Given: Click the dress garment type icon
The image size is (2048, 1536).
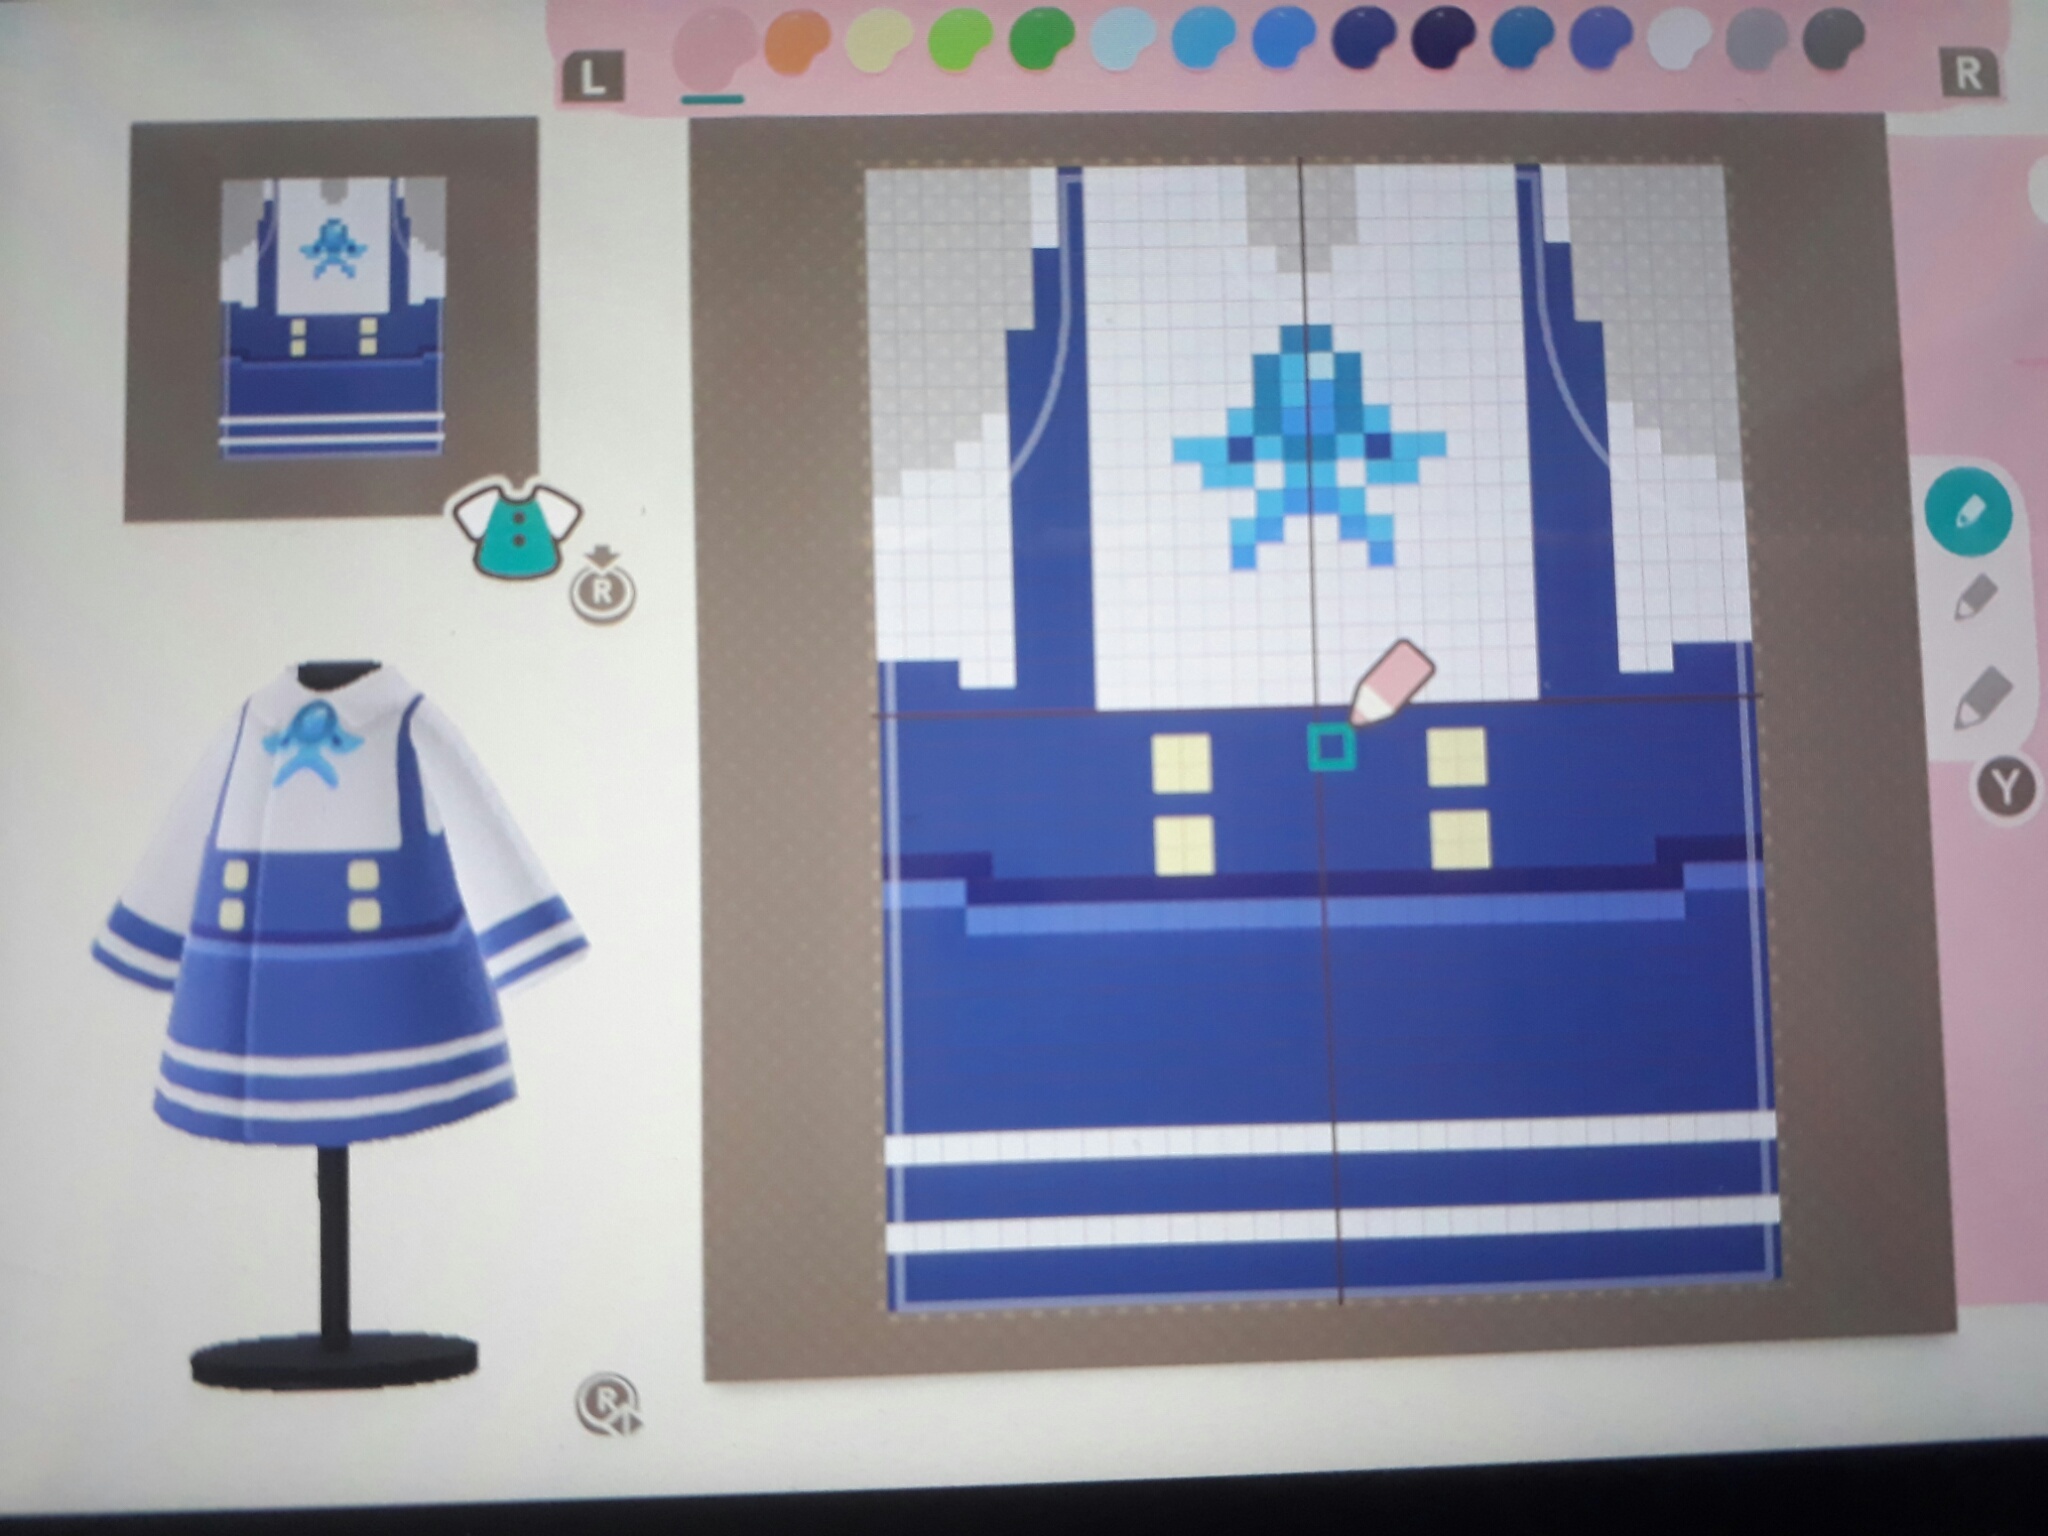Looking at the screenshot, I should pos(516,528).
